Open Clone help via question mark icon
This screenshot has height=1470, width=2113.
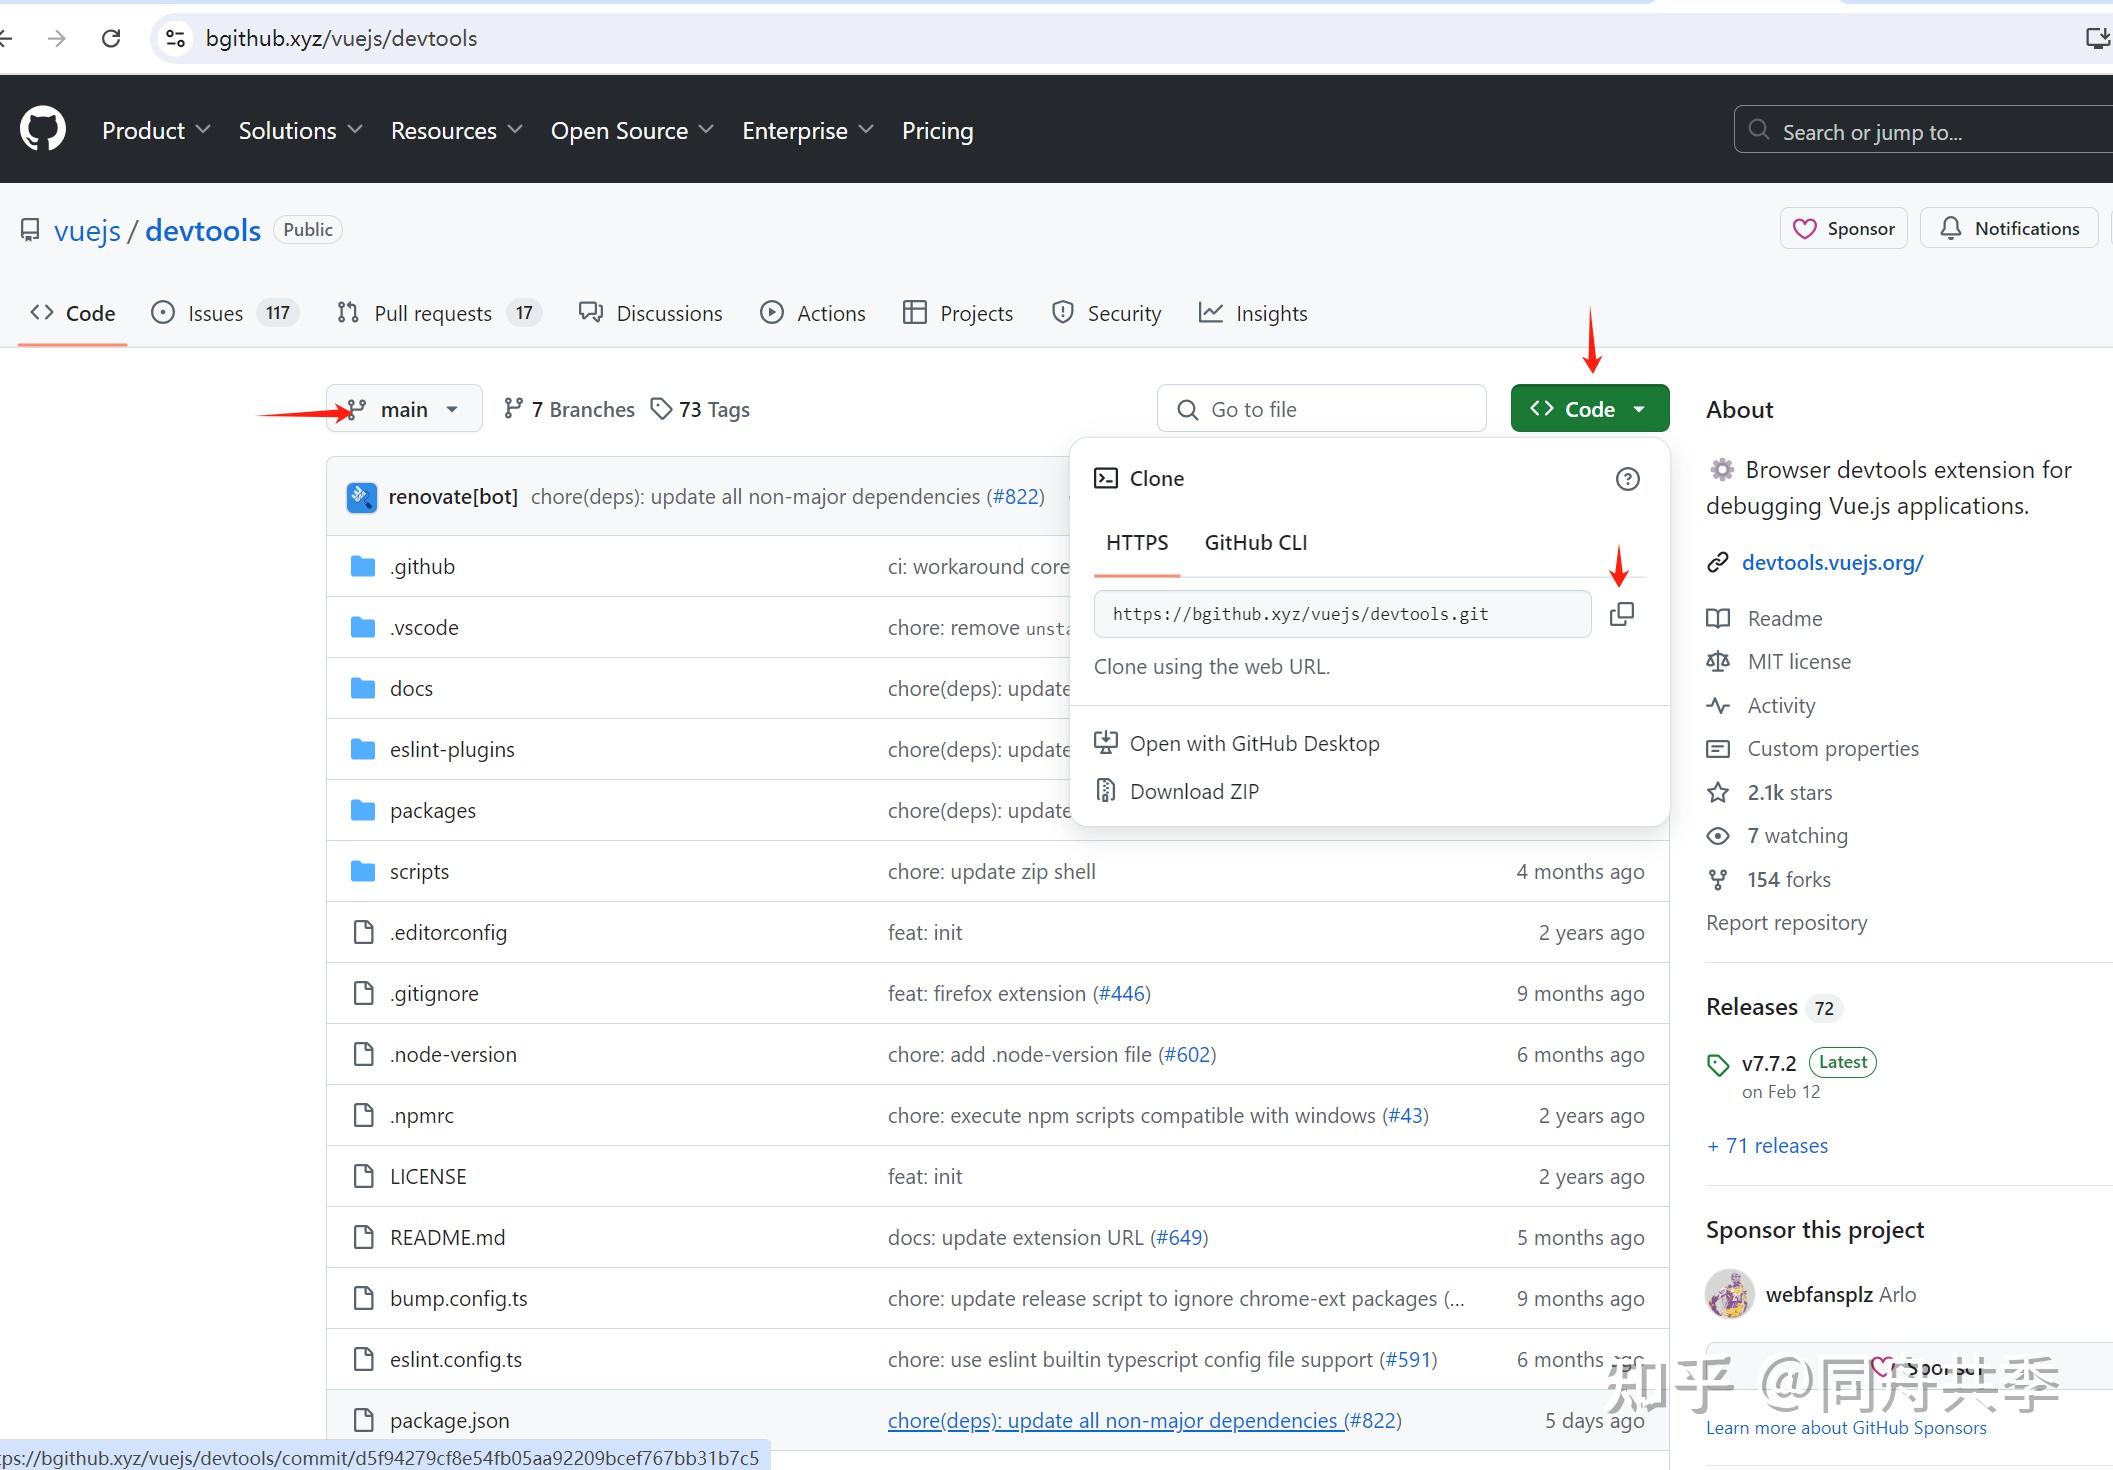pos(1628,479)
